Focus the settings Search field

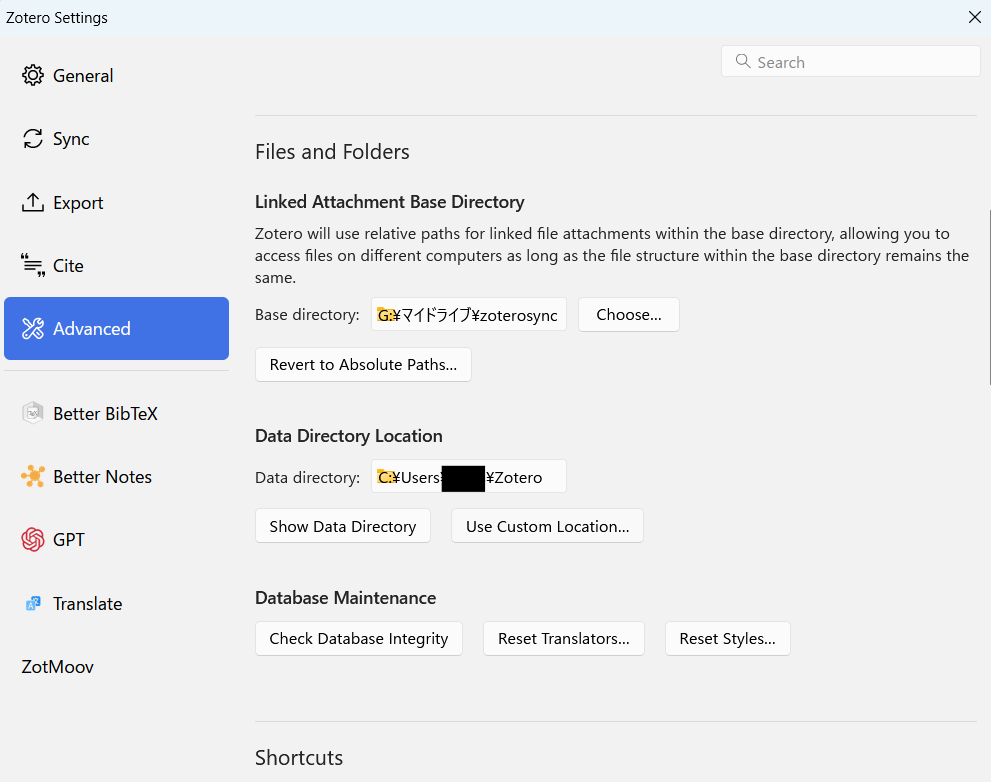click(851, 61)
